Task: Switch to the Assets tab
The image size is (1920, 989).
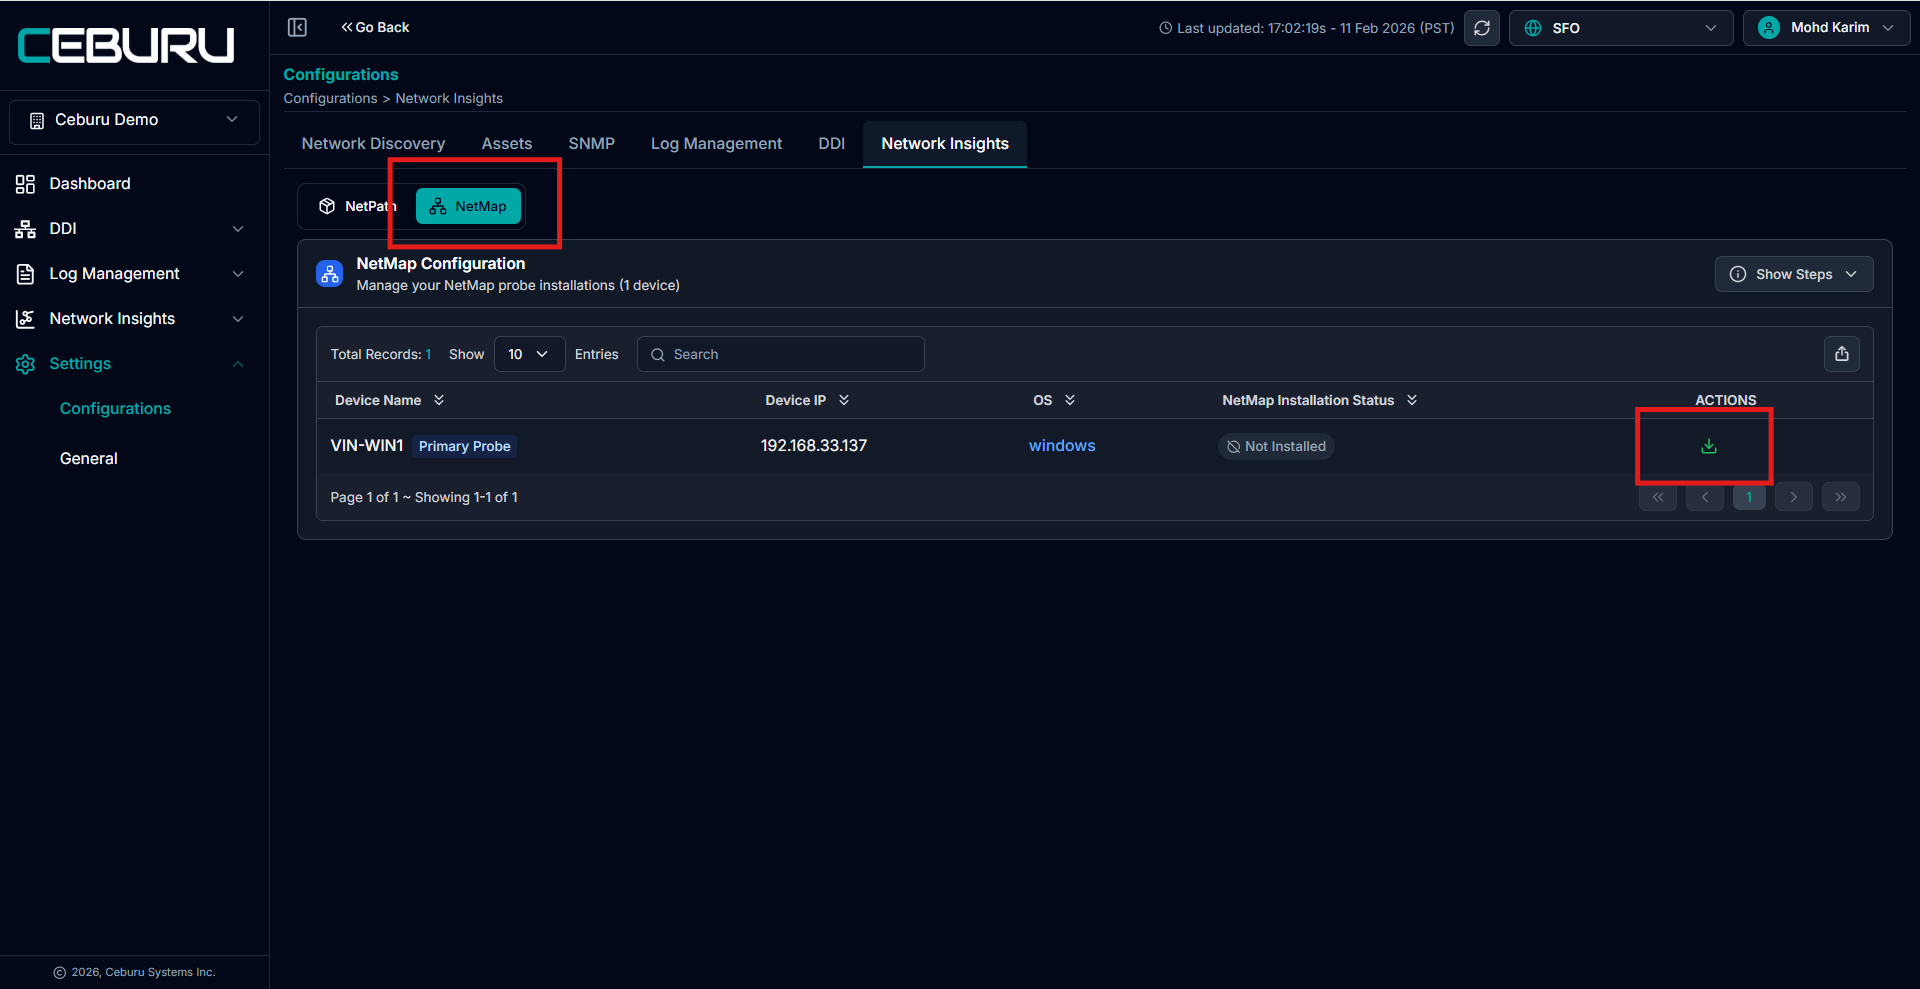Action: [507, 144]
